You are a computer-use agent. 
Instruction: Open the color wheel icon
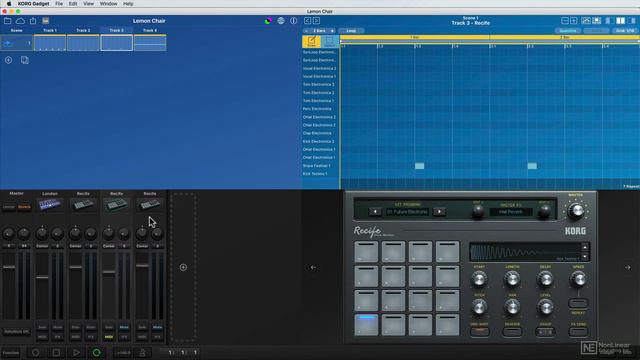pos(268,21)
